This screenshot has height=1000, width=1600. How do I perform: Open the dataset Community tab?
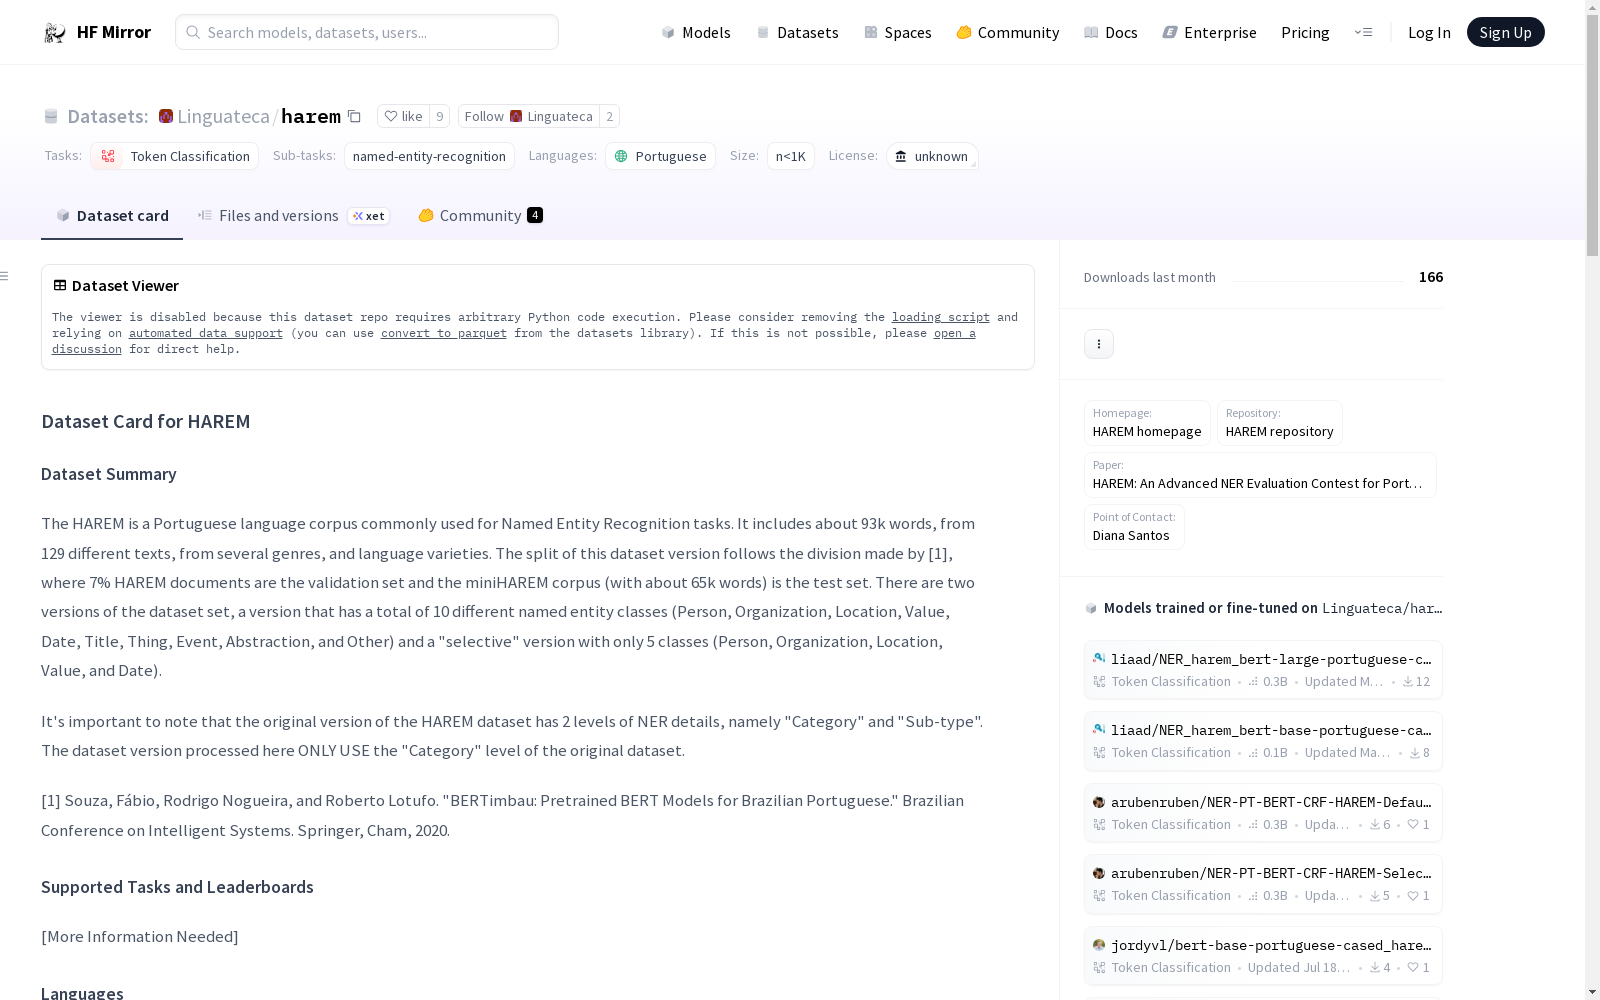[x=480, y=215]
